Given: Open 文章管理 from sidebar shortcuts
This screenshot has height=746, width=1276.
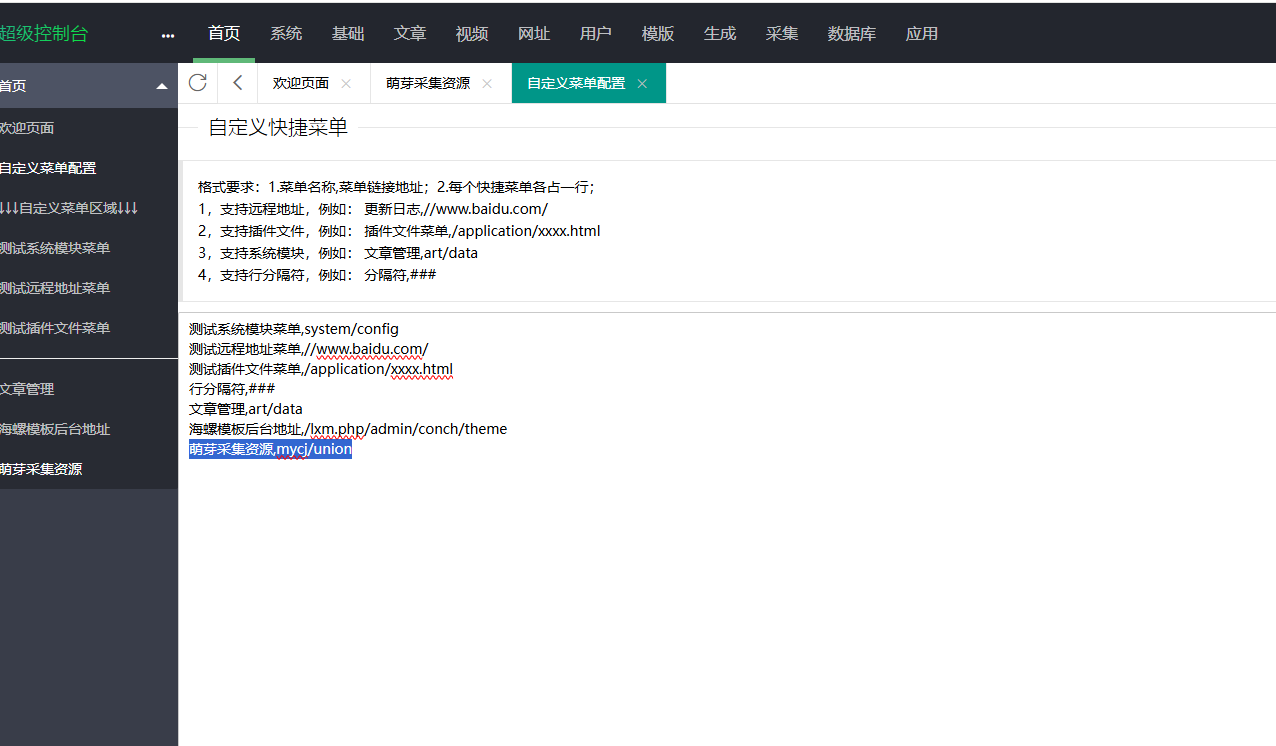Looking at the screenshot, I should pyautogui.click(x=27, y=389).
